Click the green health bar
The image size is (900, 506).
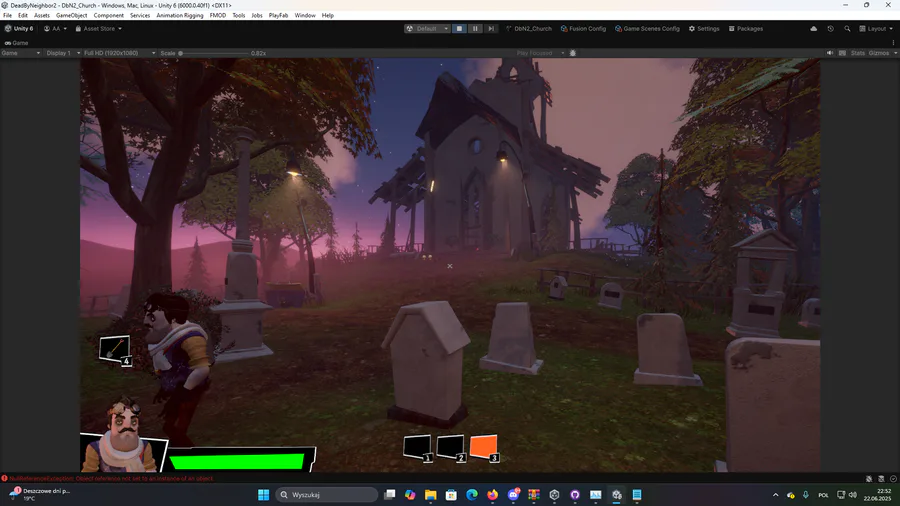coord(236,461)
